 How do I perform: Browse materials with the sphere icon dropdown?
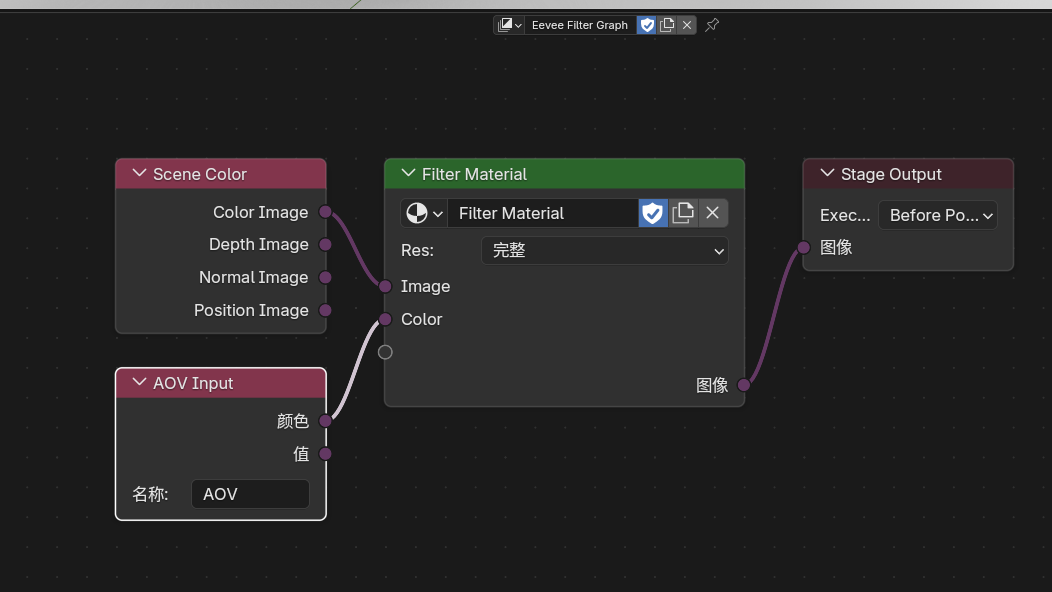[x=424, y=213]
